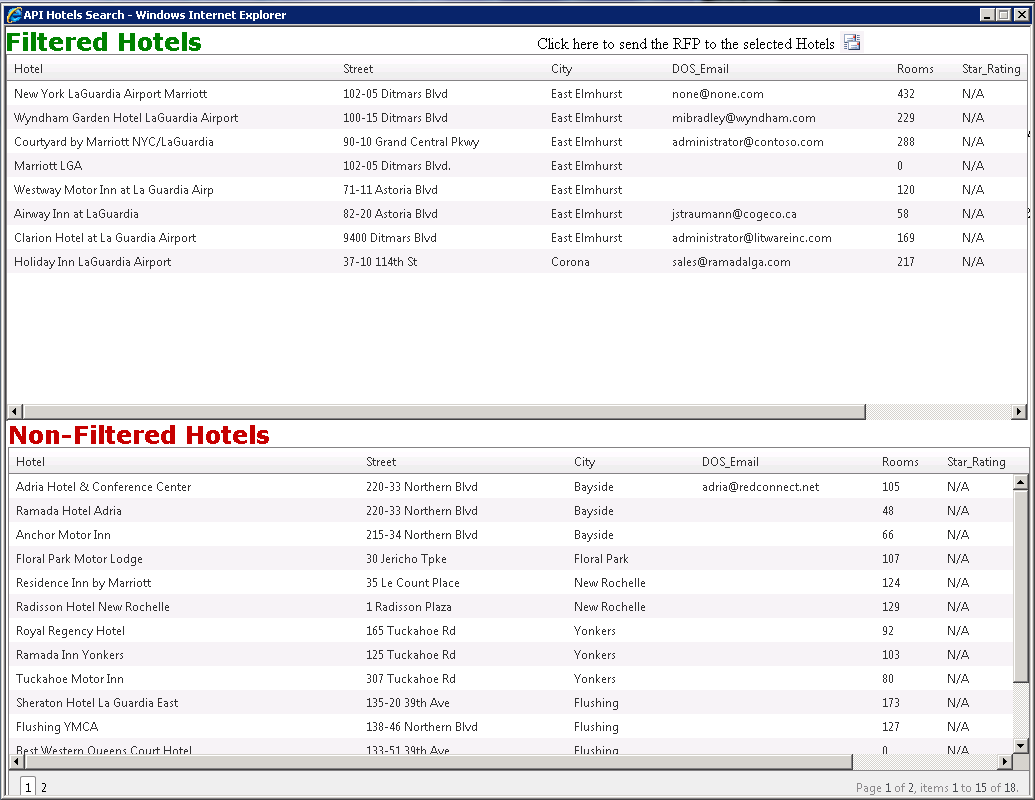Select New York LaGuardia Airport Marriott row
The height and width of the screenshot is (800, 1035).
517,94
